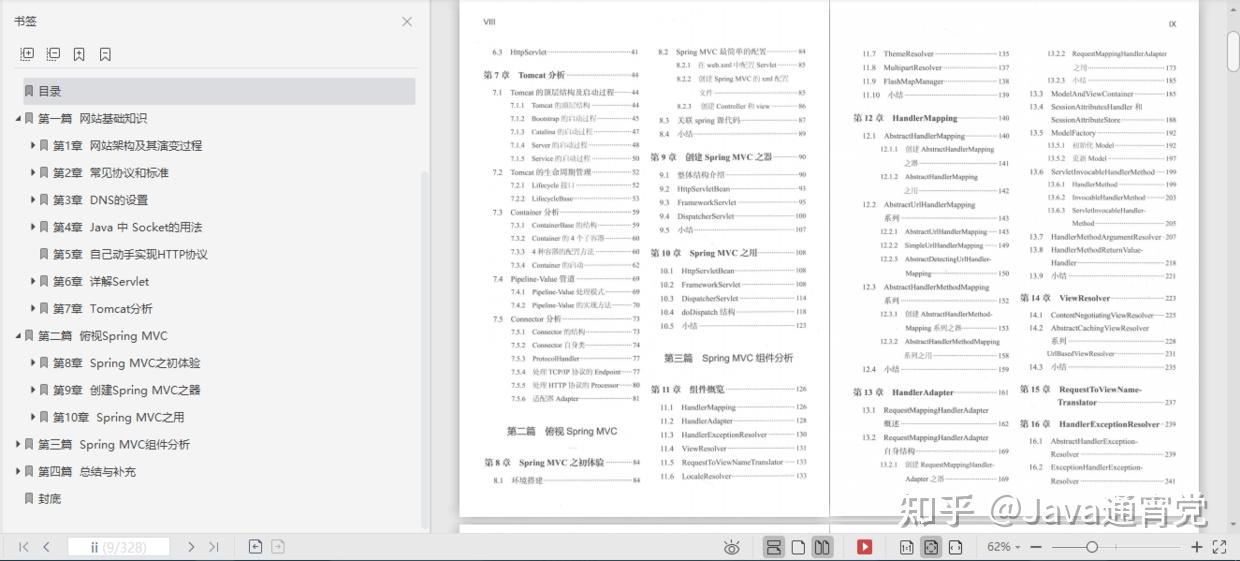Expand the 第四篇 总结与补充 node
Viewport: 1240px width, 561px height.
(x=17, y=471)
